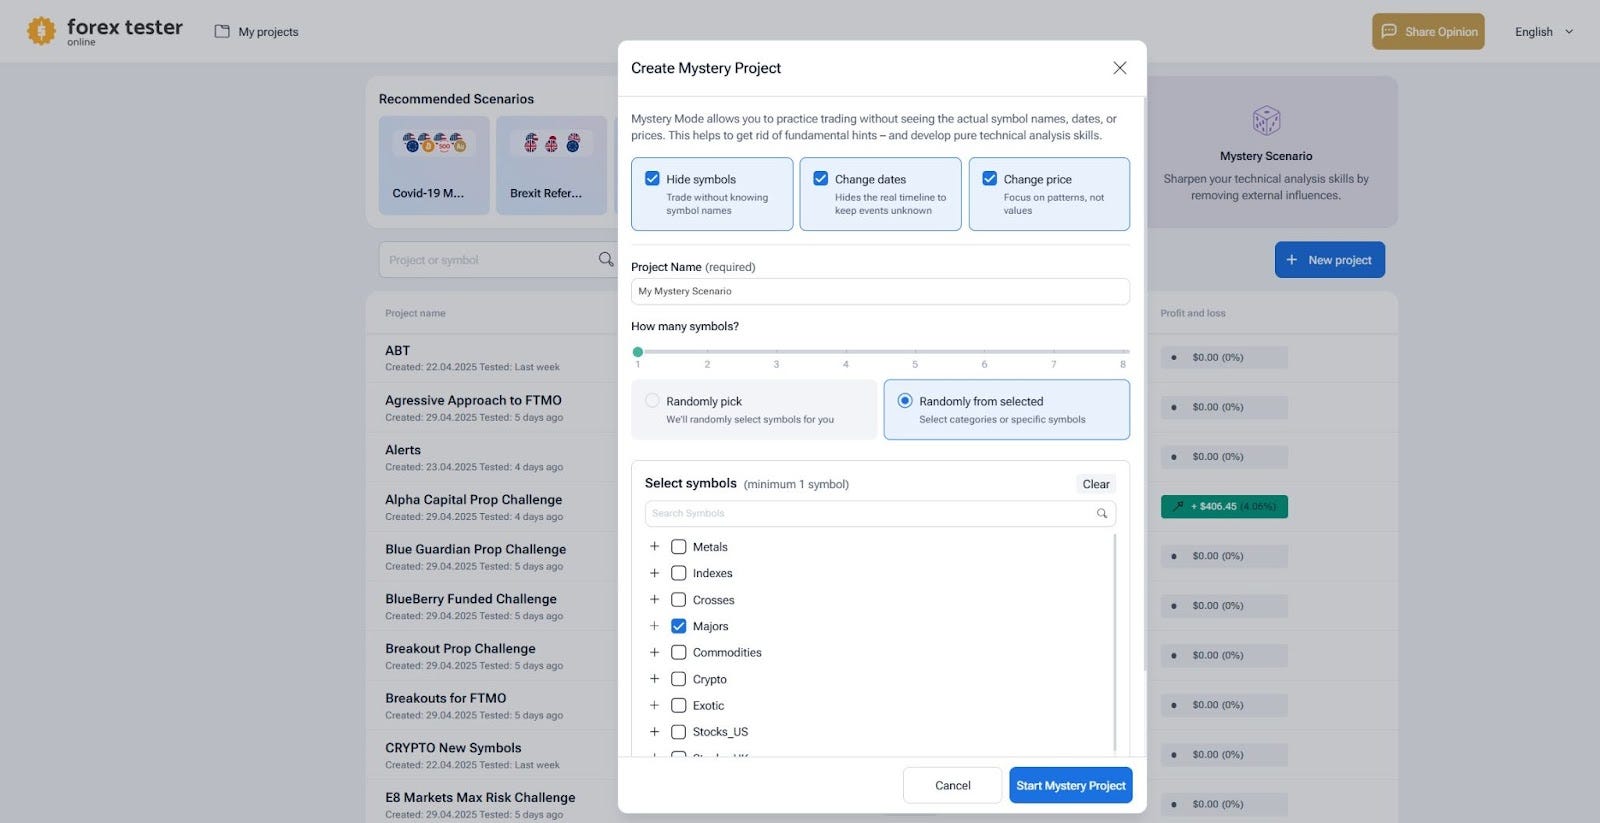Check the Commodities category checkbox
Screen dimensions: 1600x823
(x=678, y=652)
